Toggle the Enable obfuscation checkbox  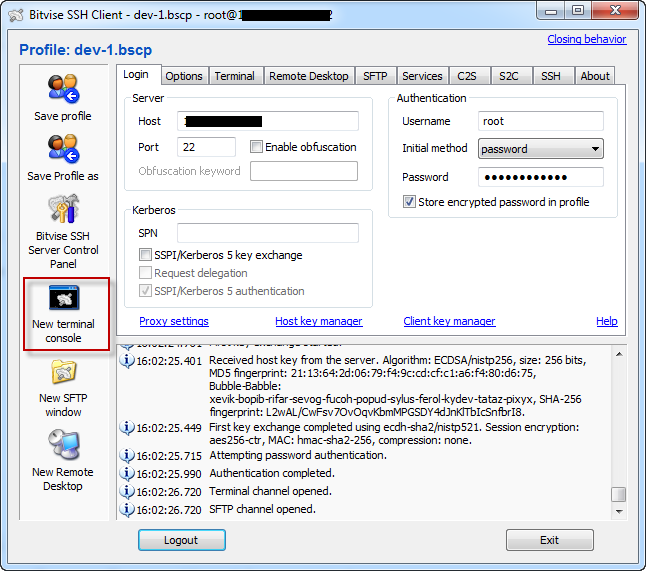point(256,147)
